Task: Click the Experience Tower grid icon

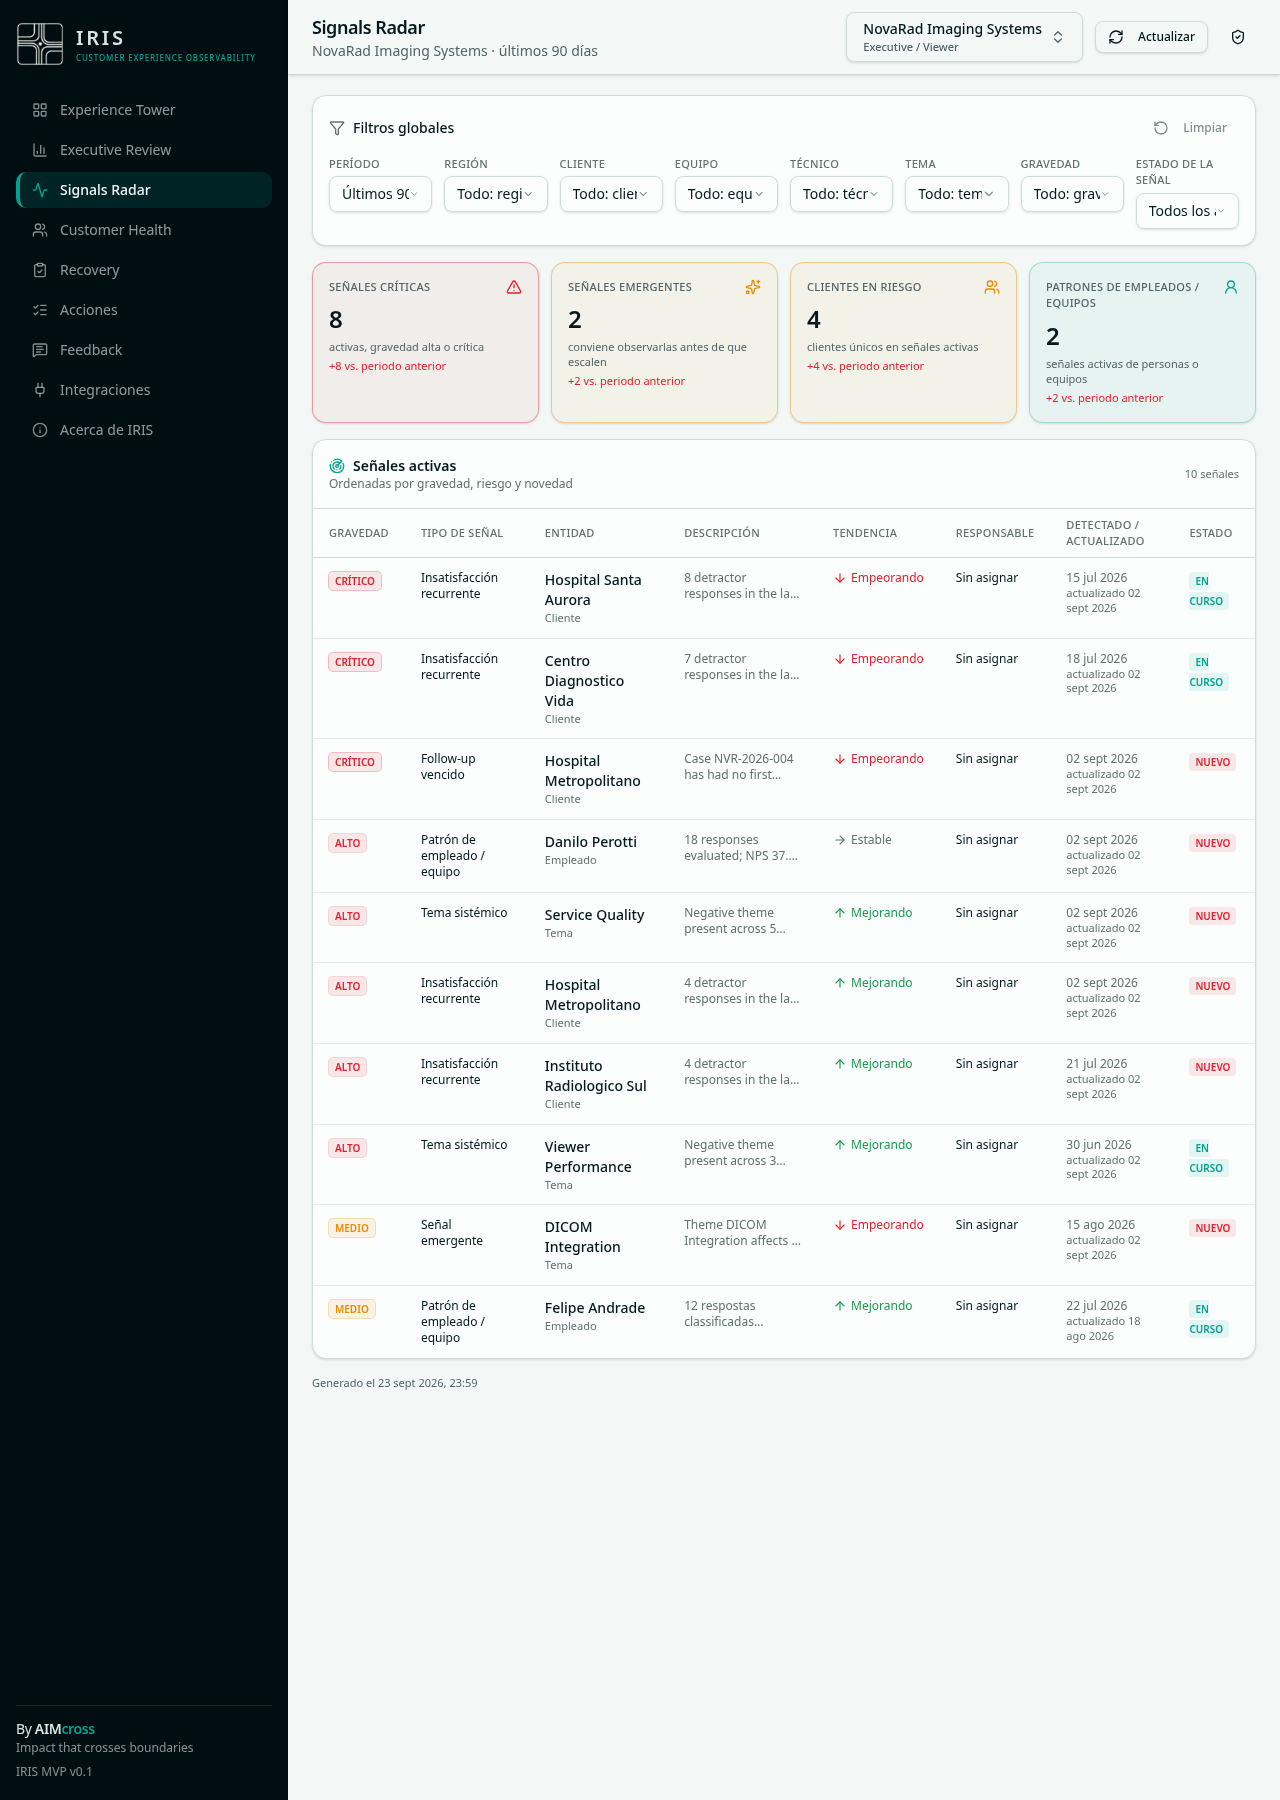Action: tap(40, 110)
